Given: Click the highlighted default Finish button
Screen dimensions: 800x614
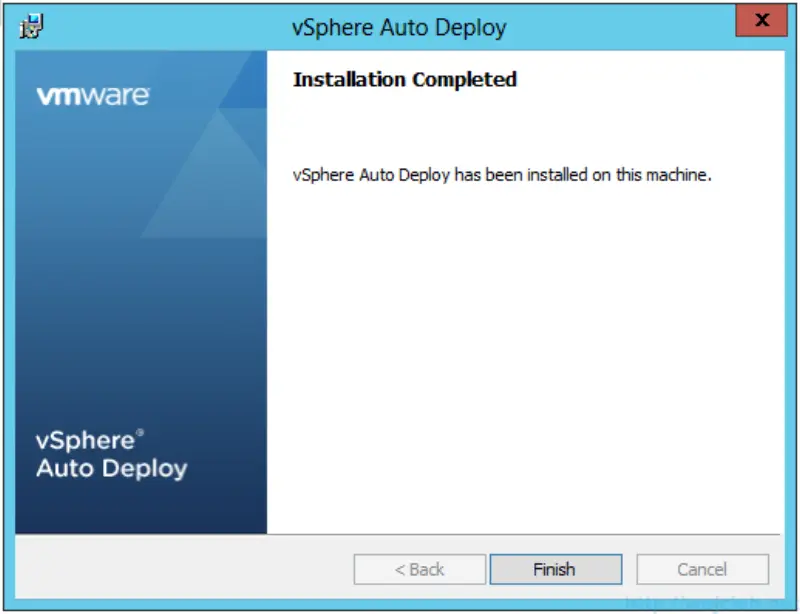Looking at the screenshot, I should click(556, 569).
